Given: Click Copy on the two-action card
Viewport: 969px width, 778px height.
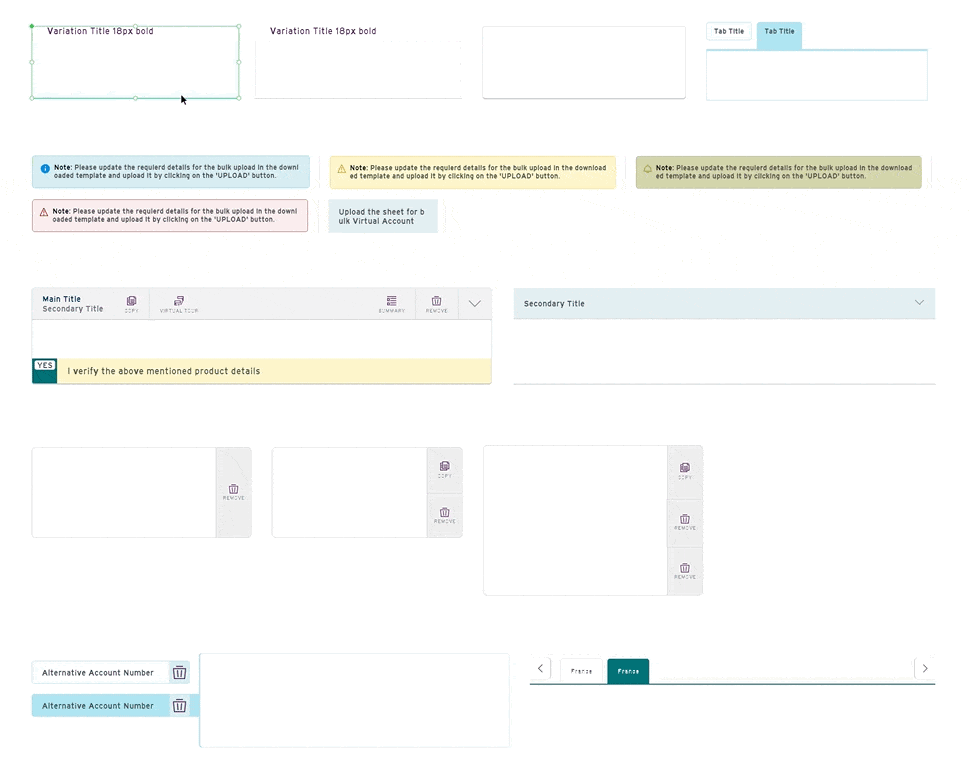Looking at the screenshot, I should 444,469.
